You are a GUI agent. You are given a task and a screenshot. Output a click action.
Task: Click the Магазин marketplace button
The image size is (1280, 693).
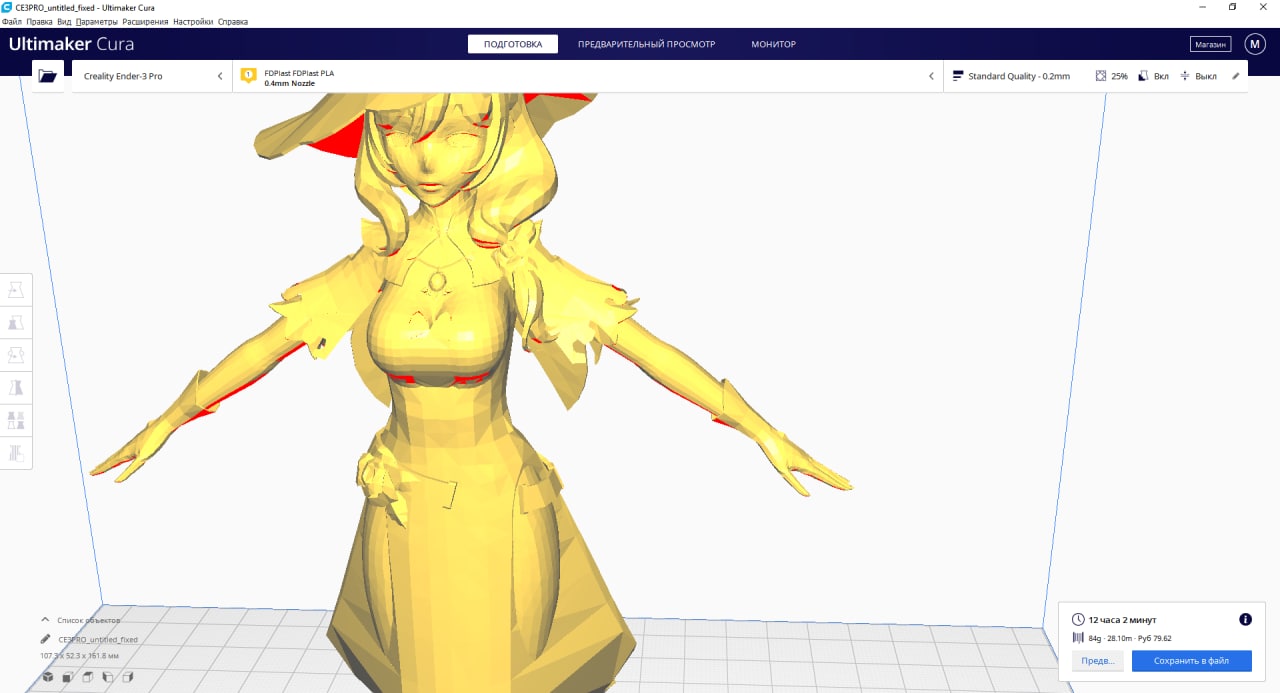1210,44
